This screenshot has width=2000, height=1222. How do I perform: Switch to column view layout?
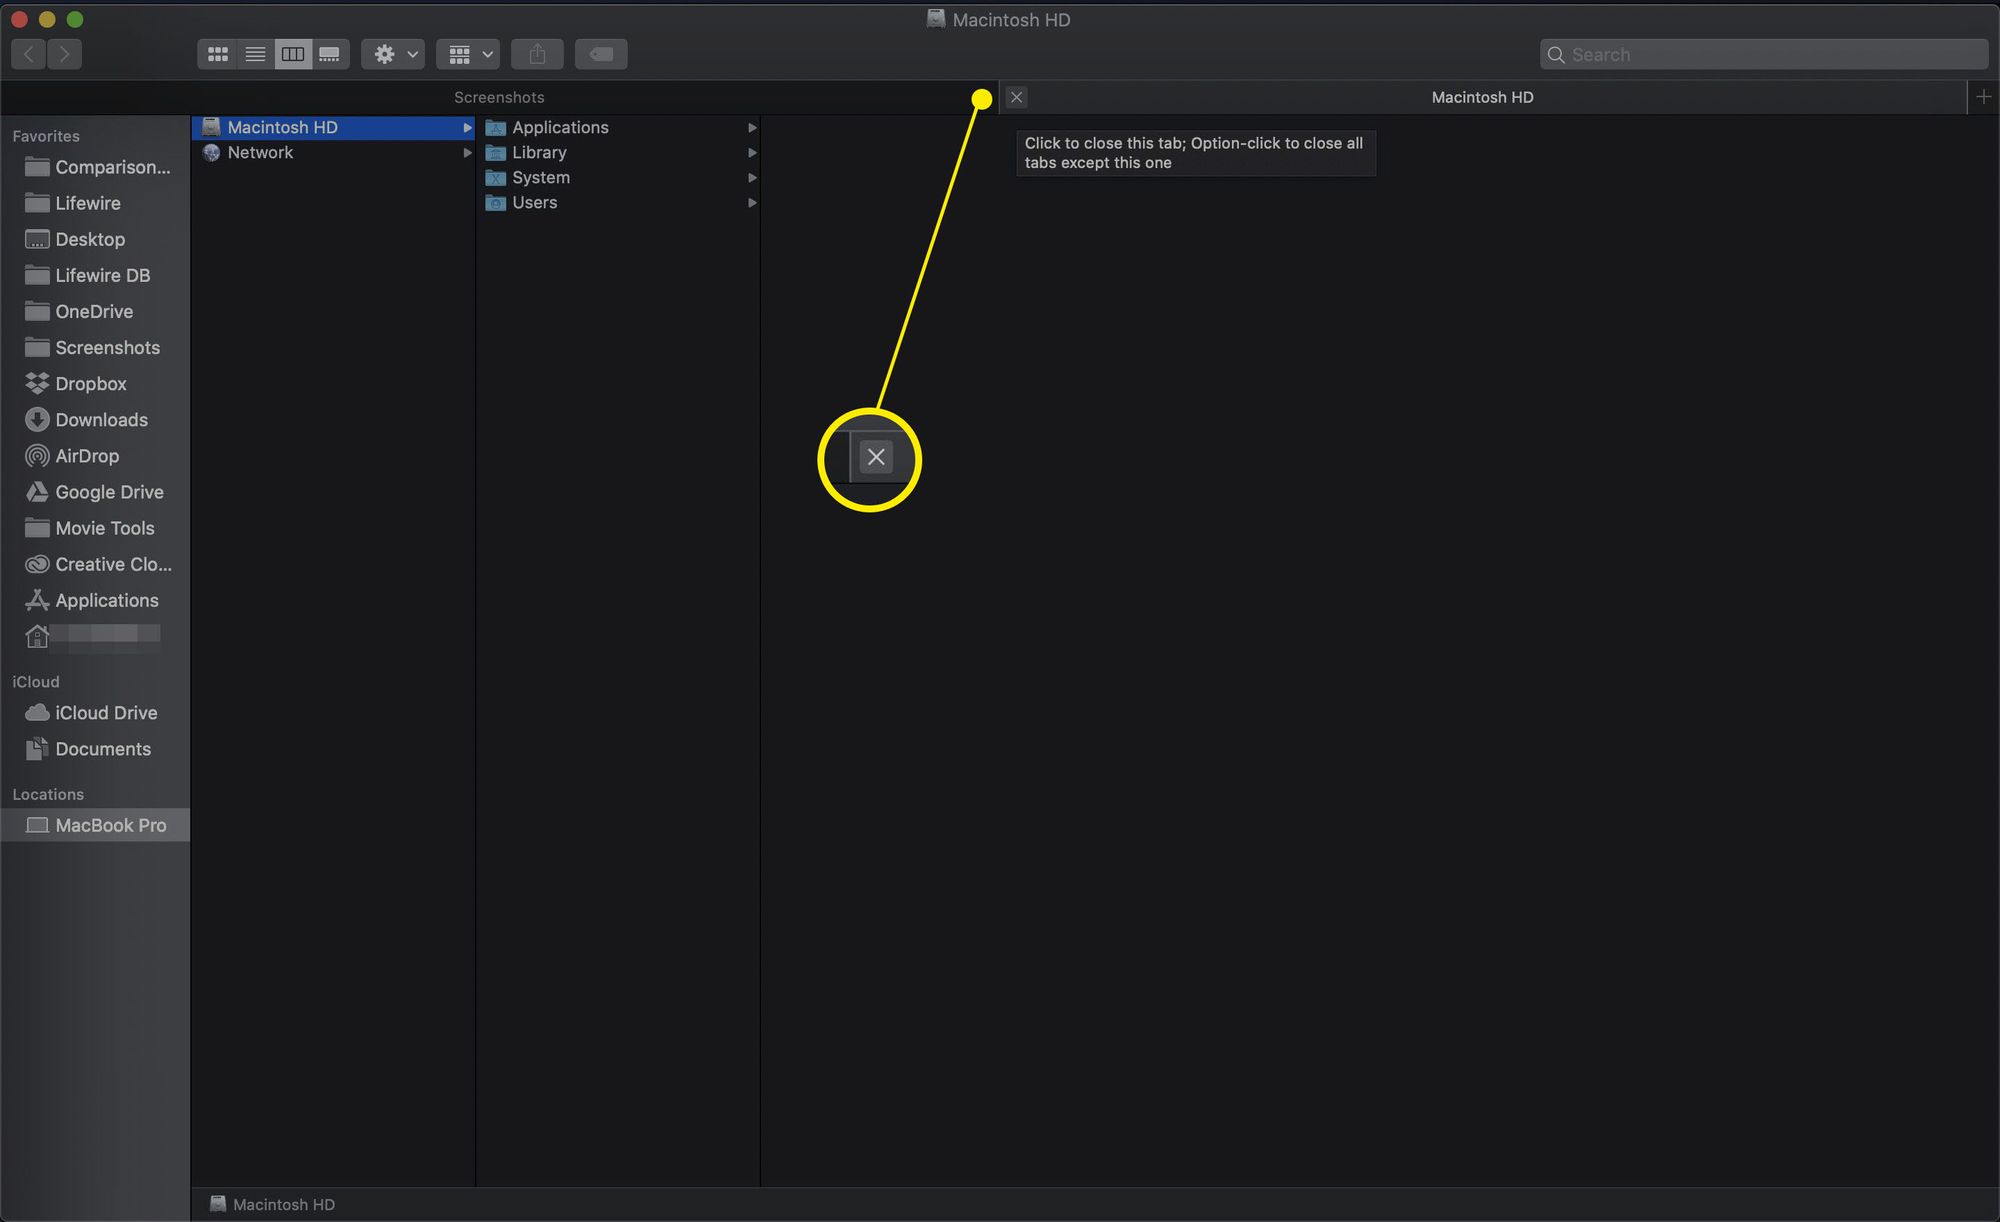(291, 53)
